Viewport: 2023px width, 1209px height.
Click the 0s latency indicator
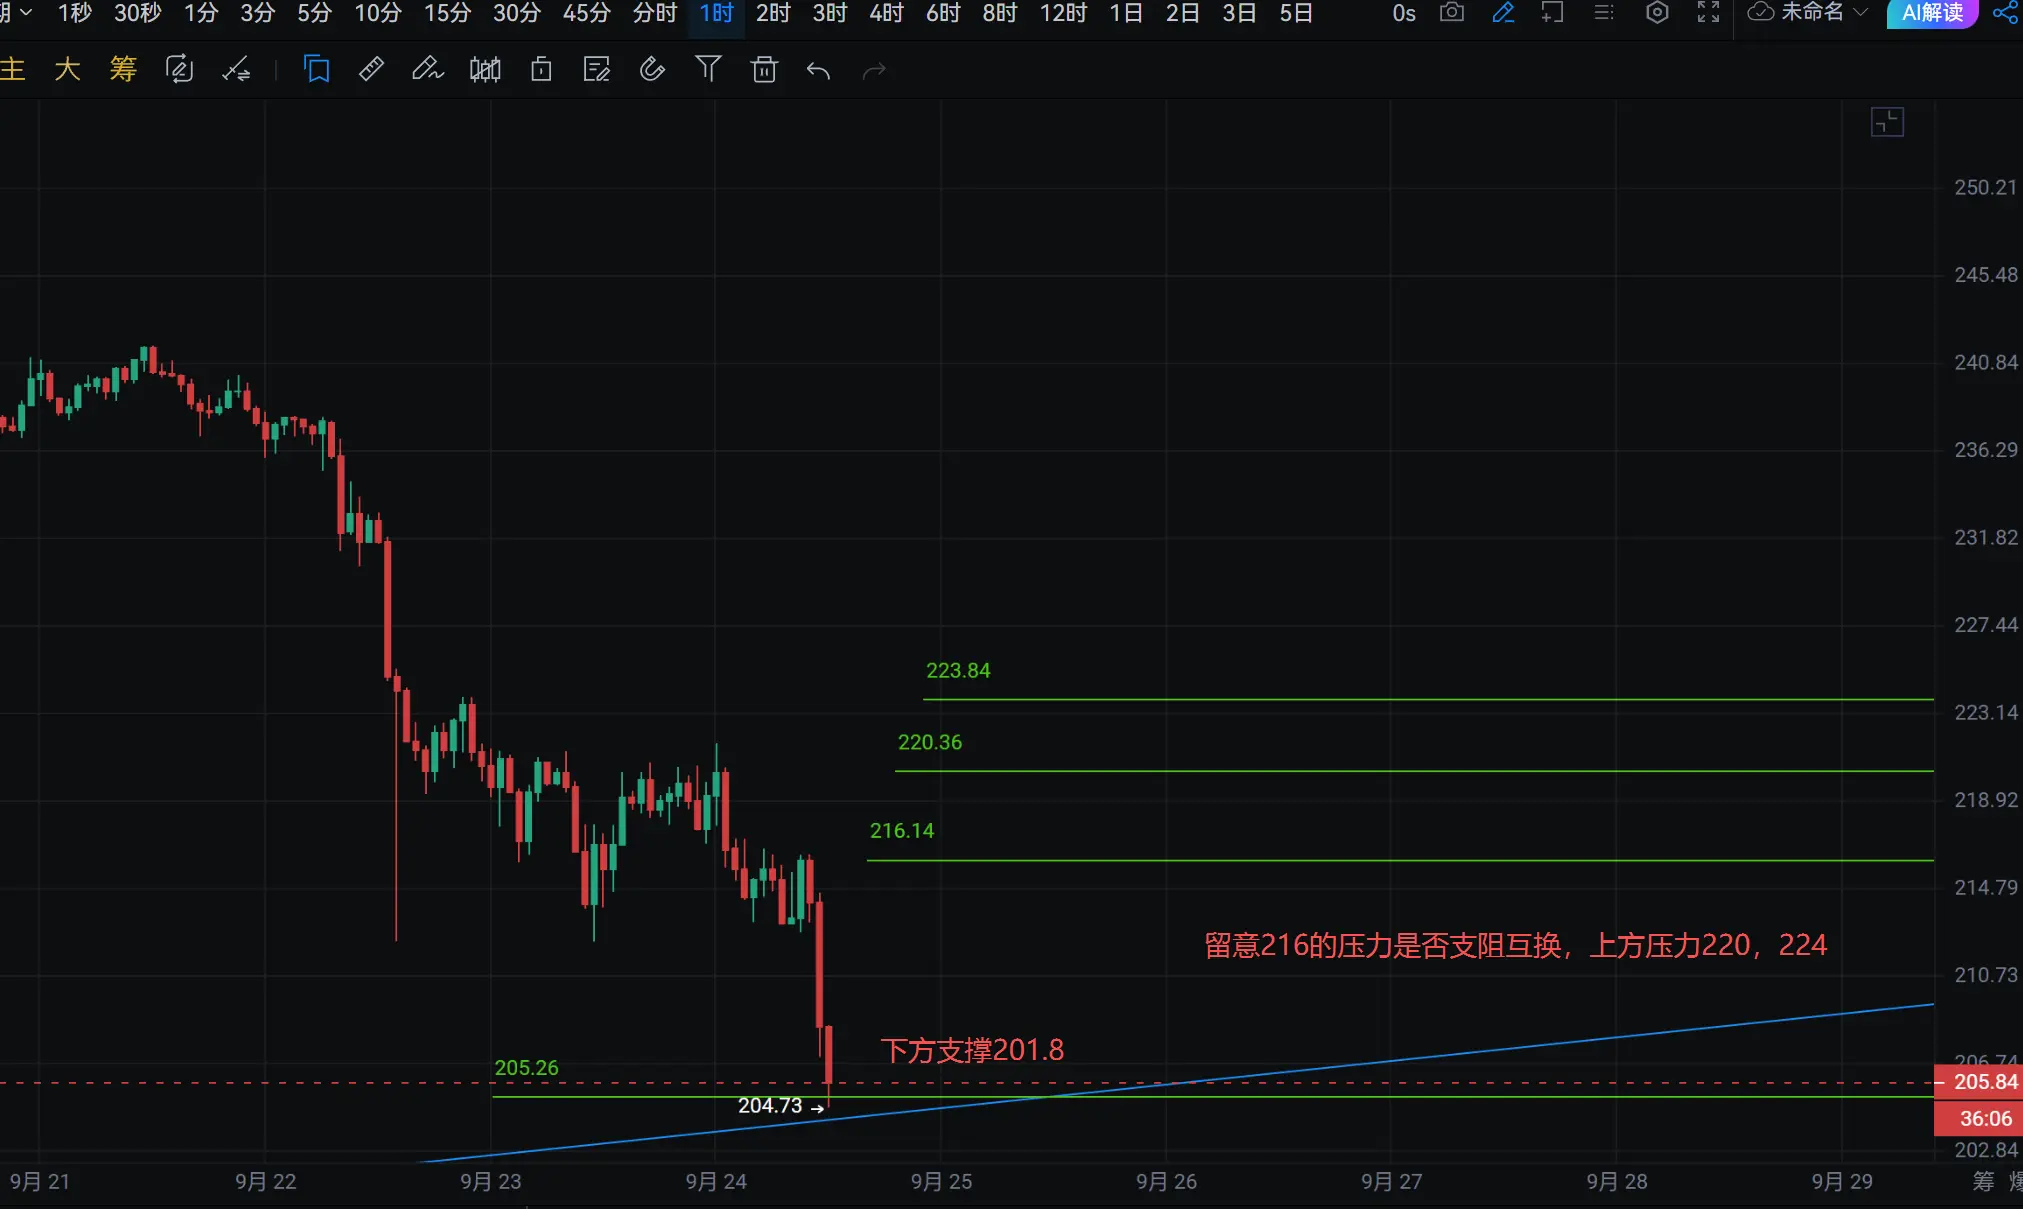[1404, 13]
